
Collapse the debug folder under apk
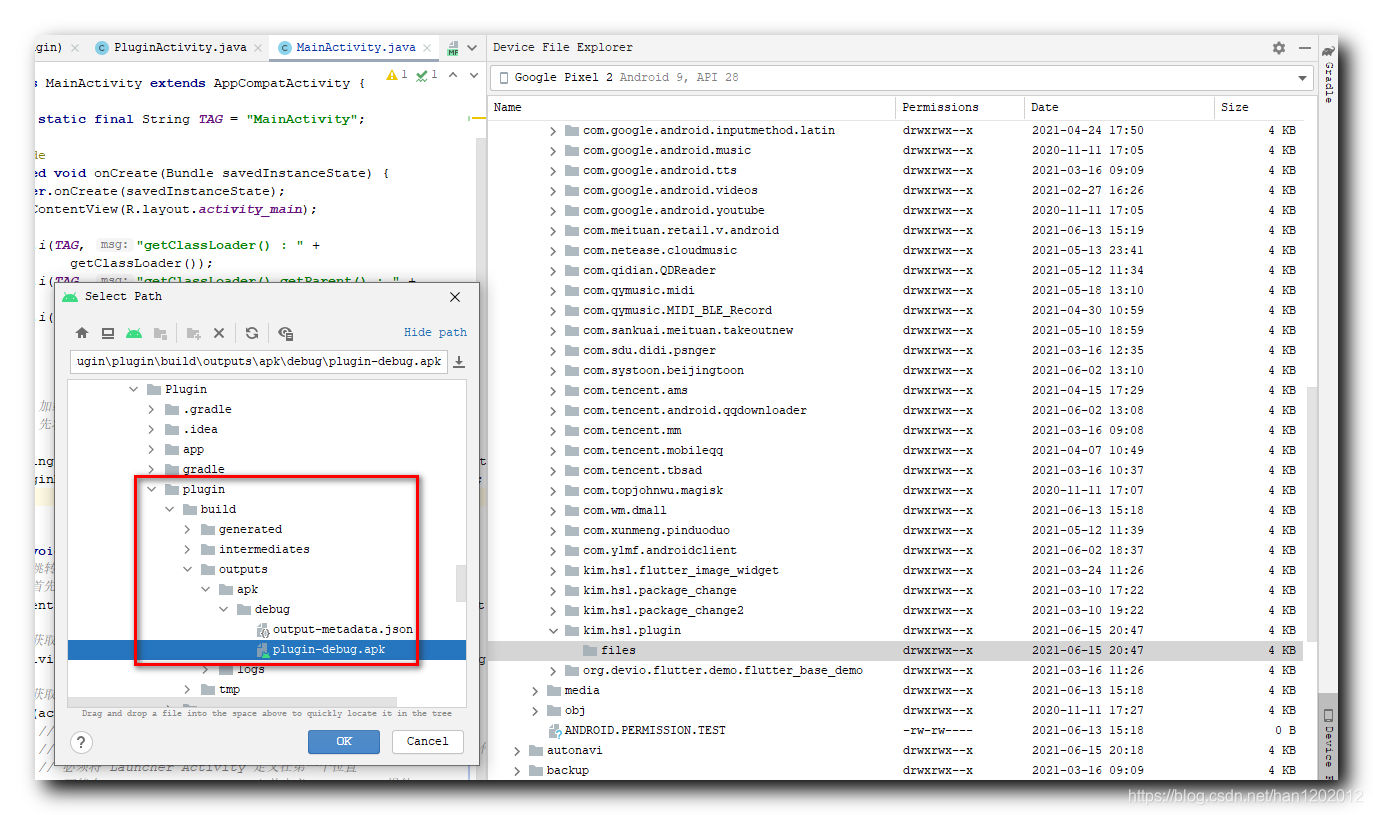224,609
